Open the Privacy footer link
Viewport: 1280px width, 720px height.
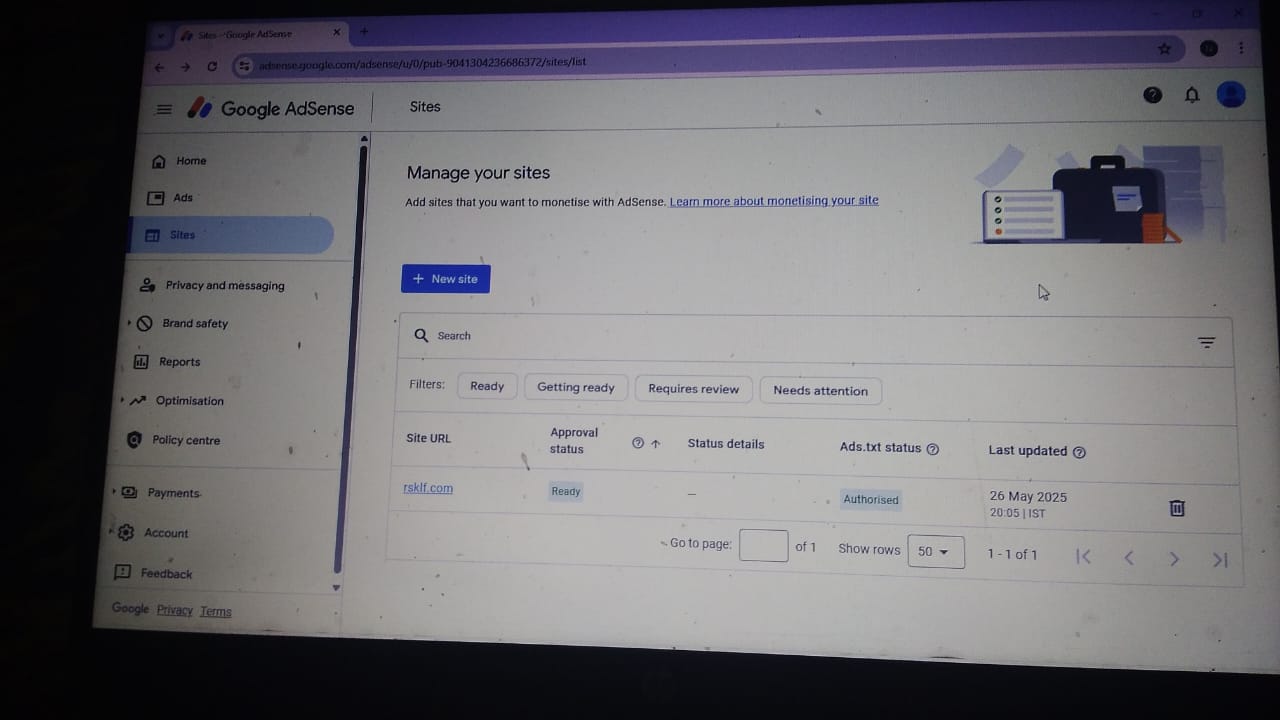click(174, 610)
